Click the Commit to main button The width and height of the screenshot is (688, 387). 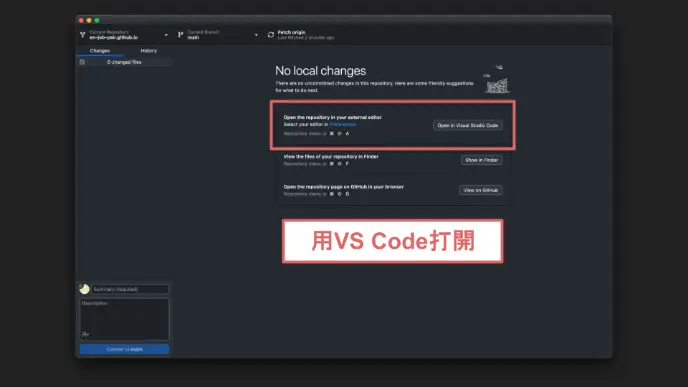pos(124,349)
